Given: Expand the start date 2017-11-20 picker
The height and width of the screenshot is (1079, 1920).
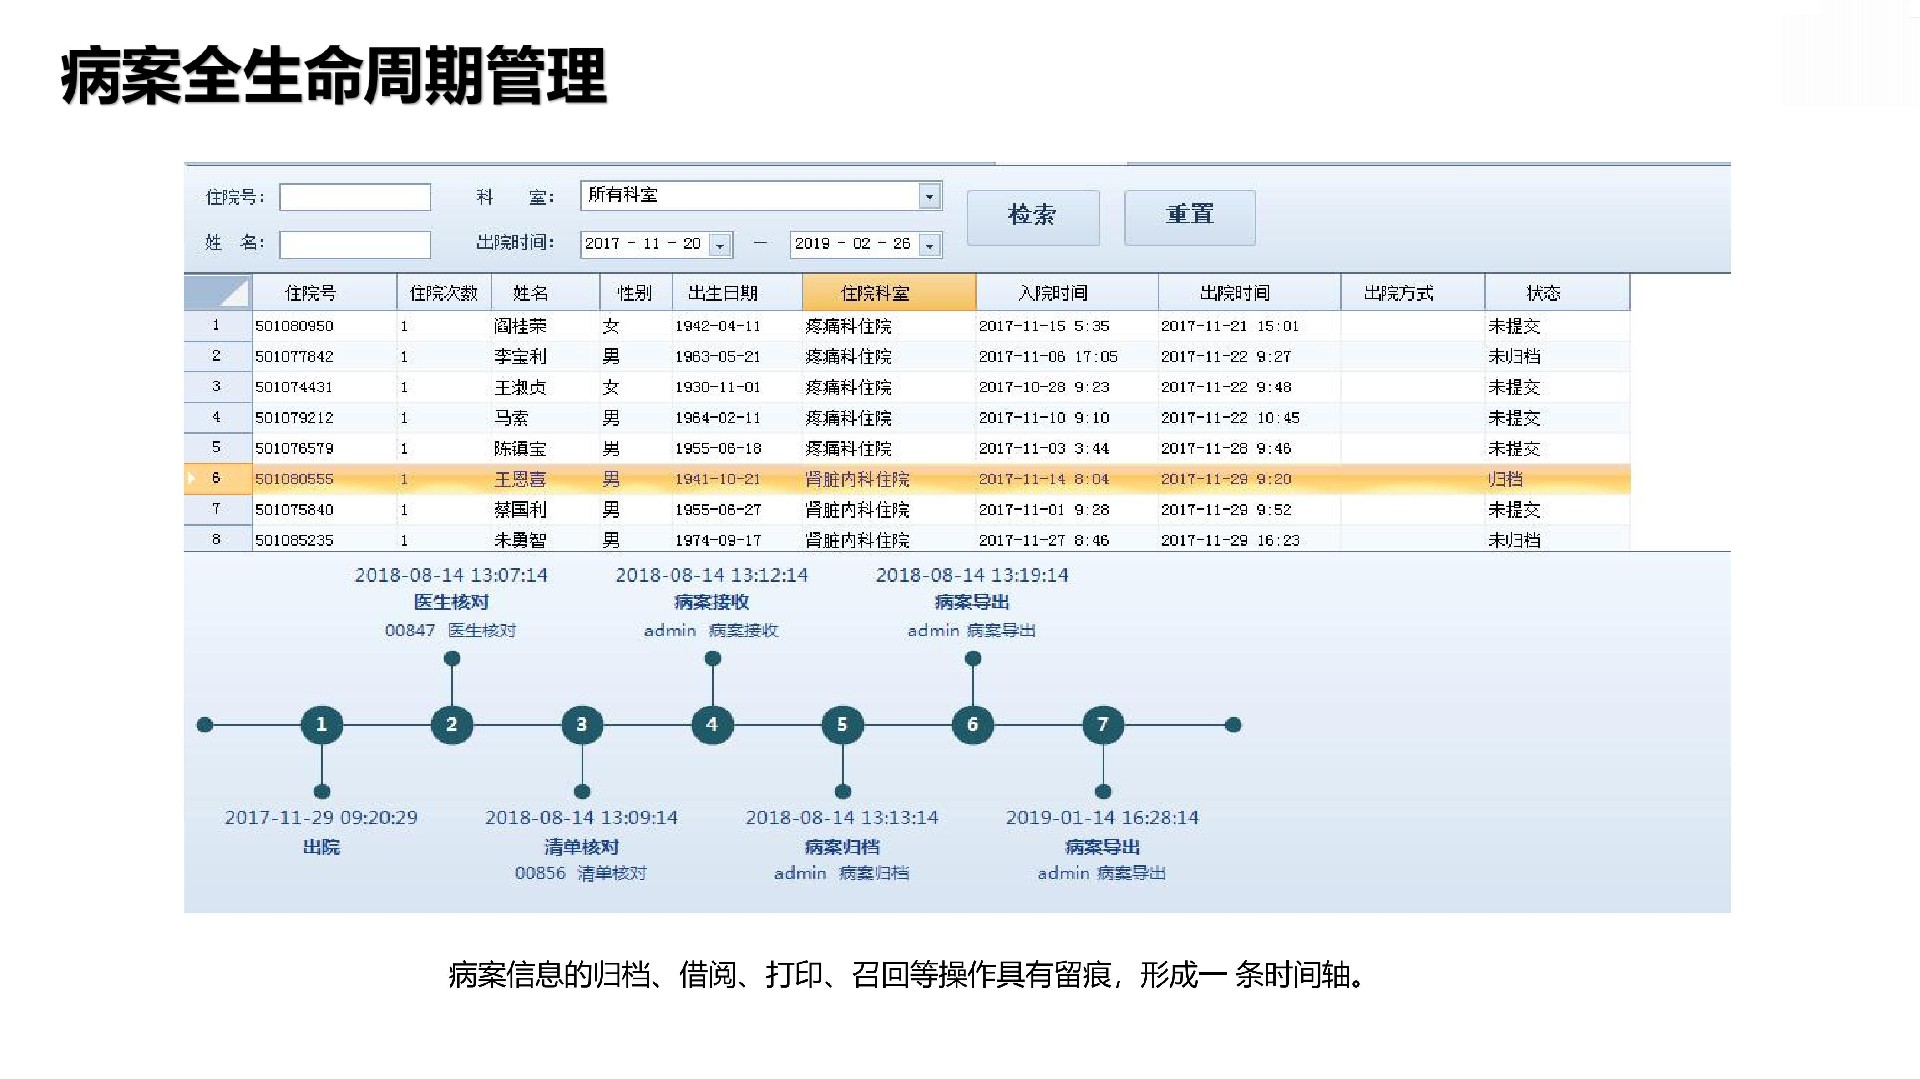Looking at the screenshot, I should [720, 245].
